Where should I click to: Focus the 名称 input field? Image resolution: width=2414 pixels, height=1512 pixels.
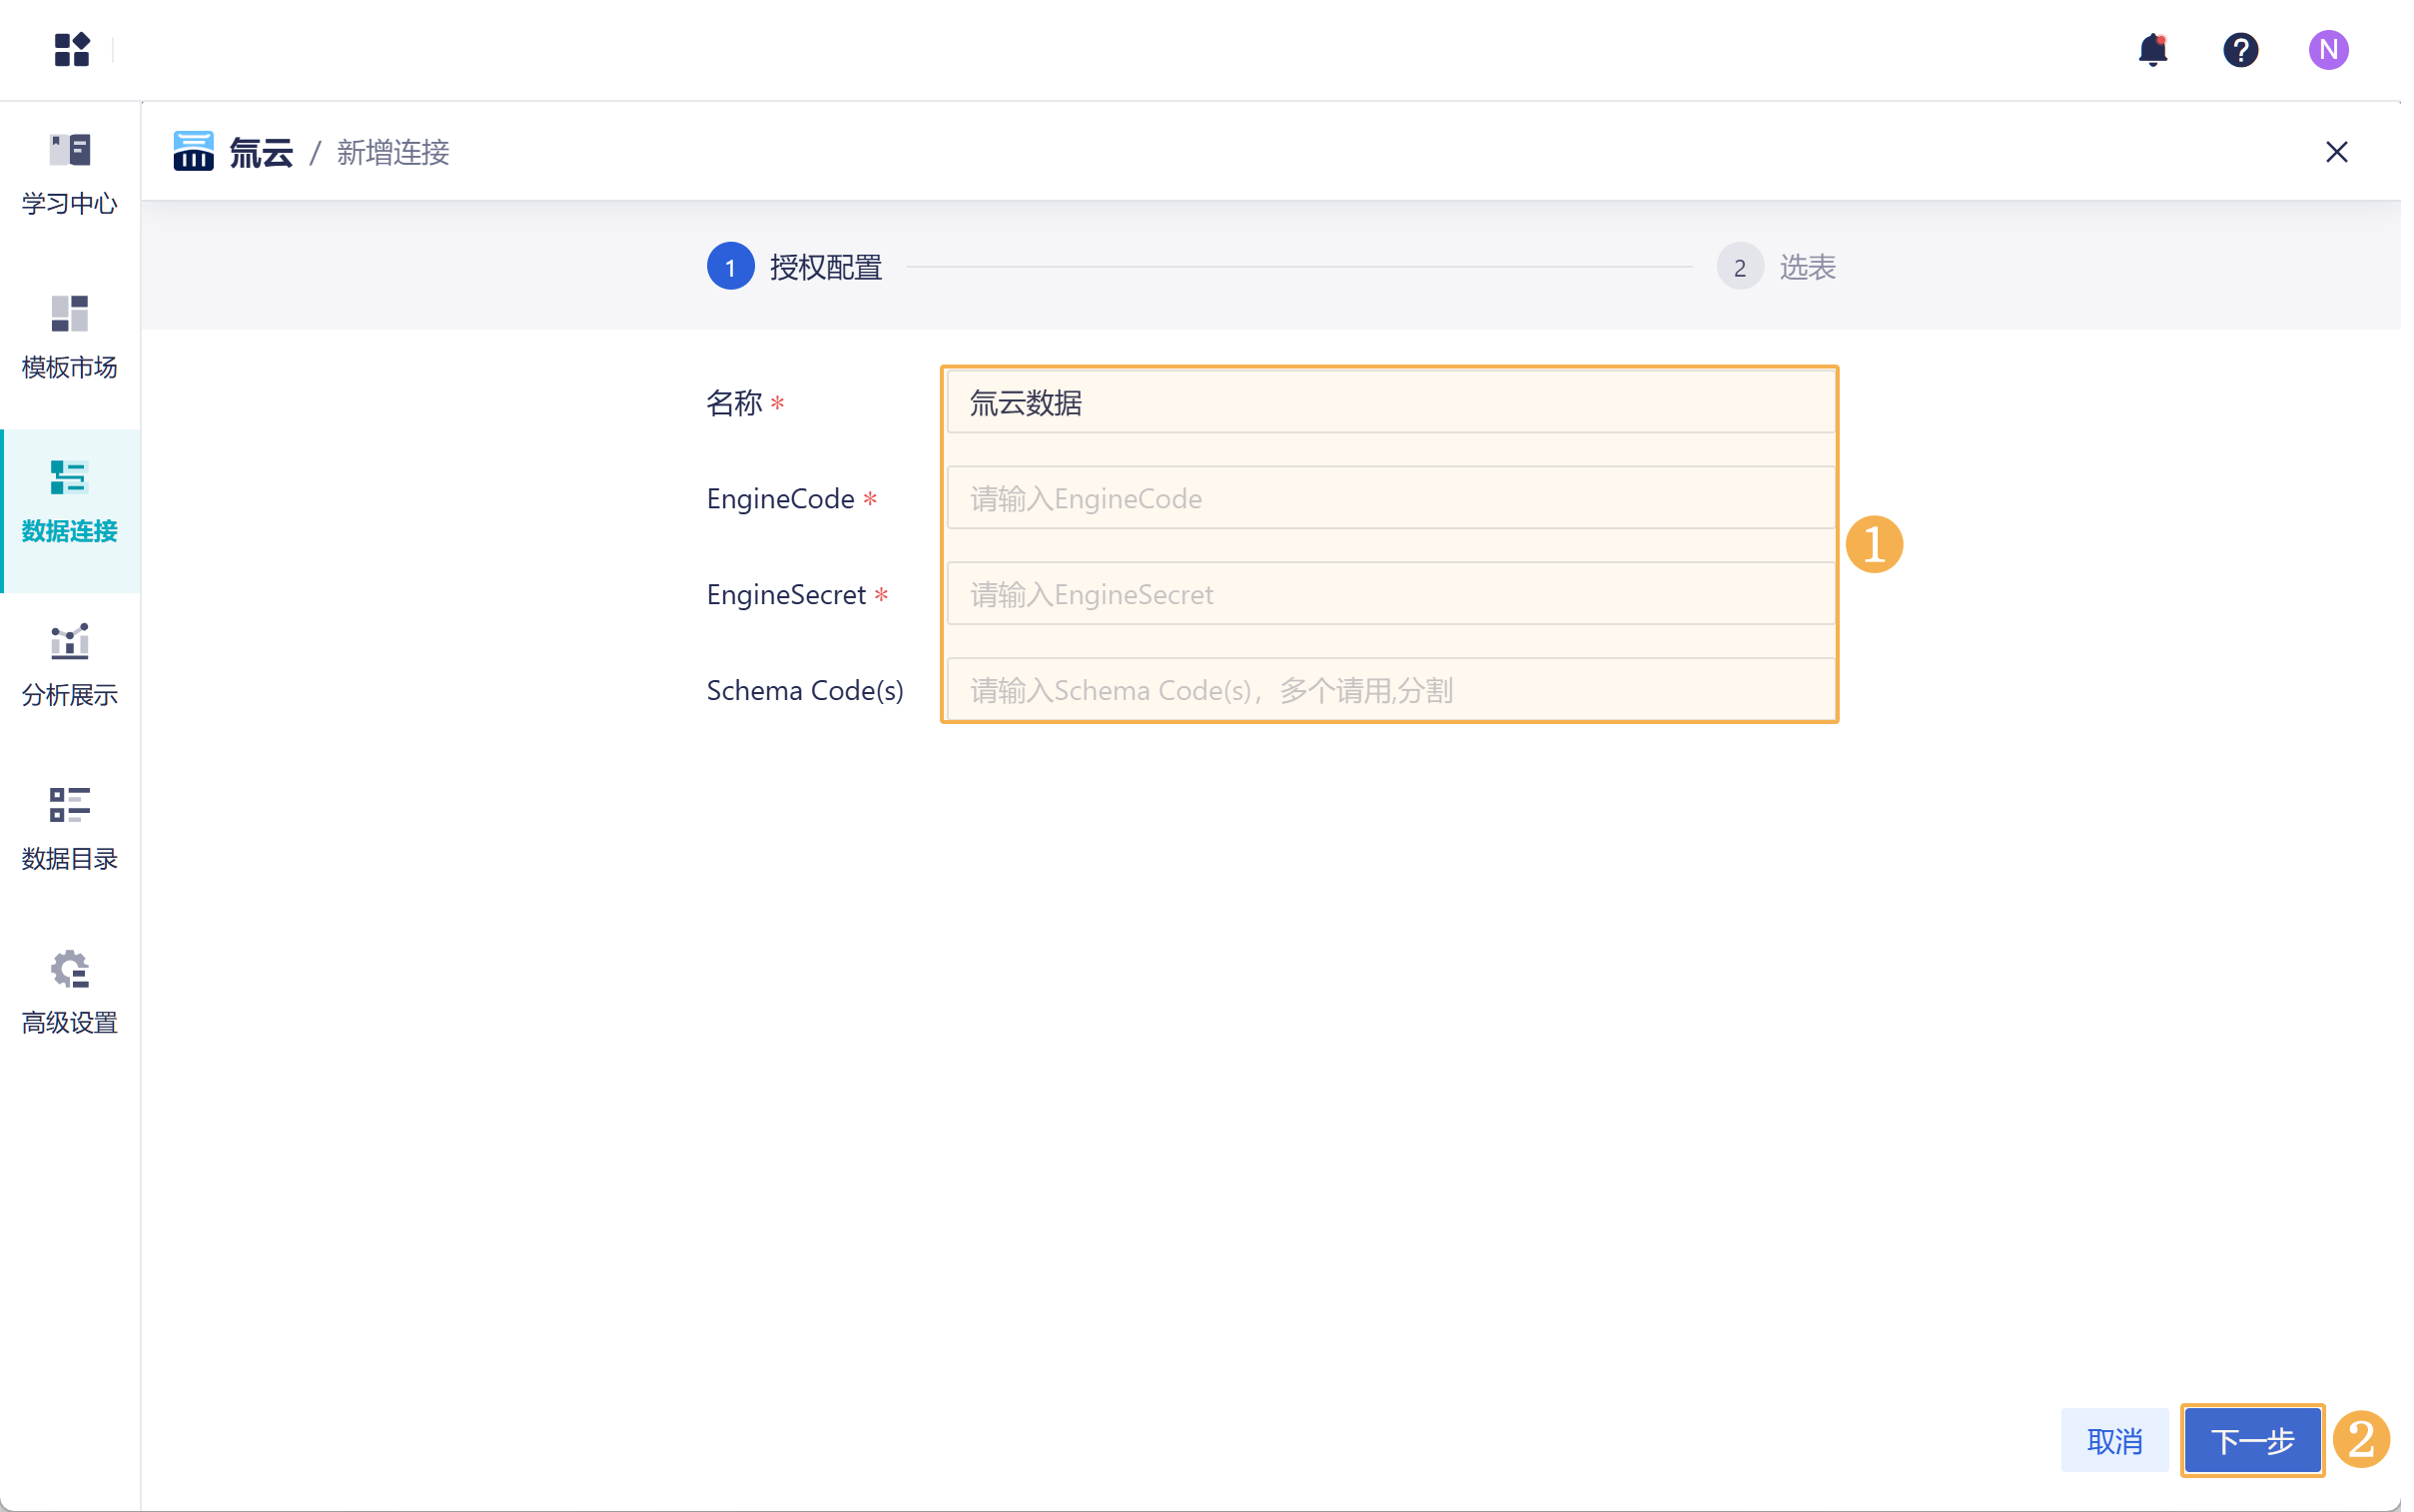1390,403
